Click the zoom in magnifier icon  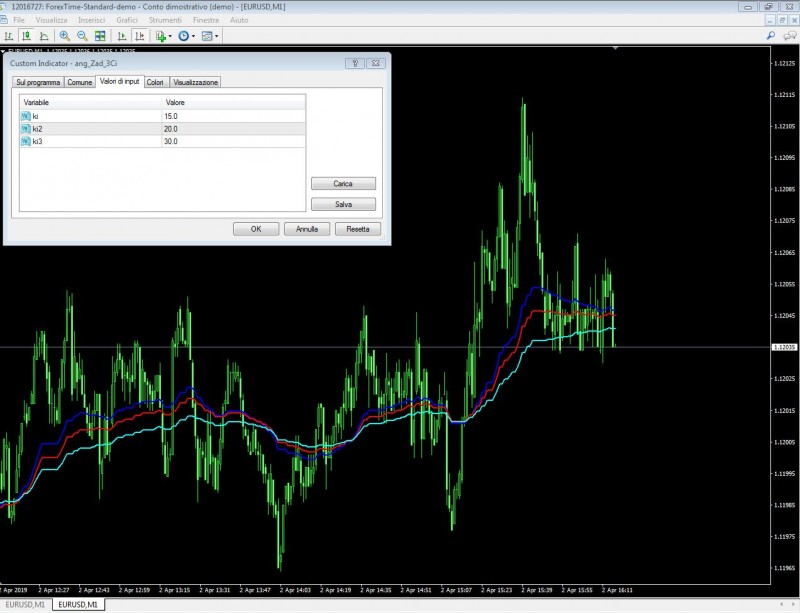coord(65,36)
